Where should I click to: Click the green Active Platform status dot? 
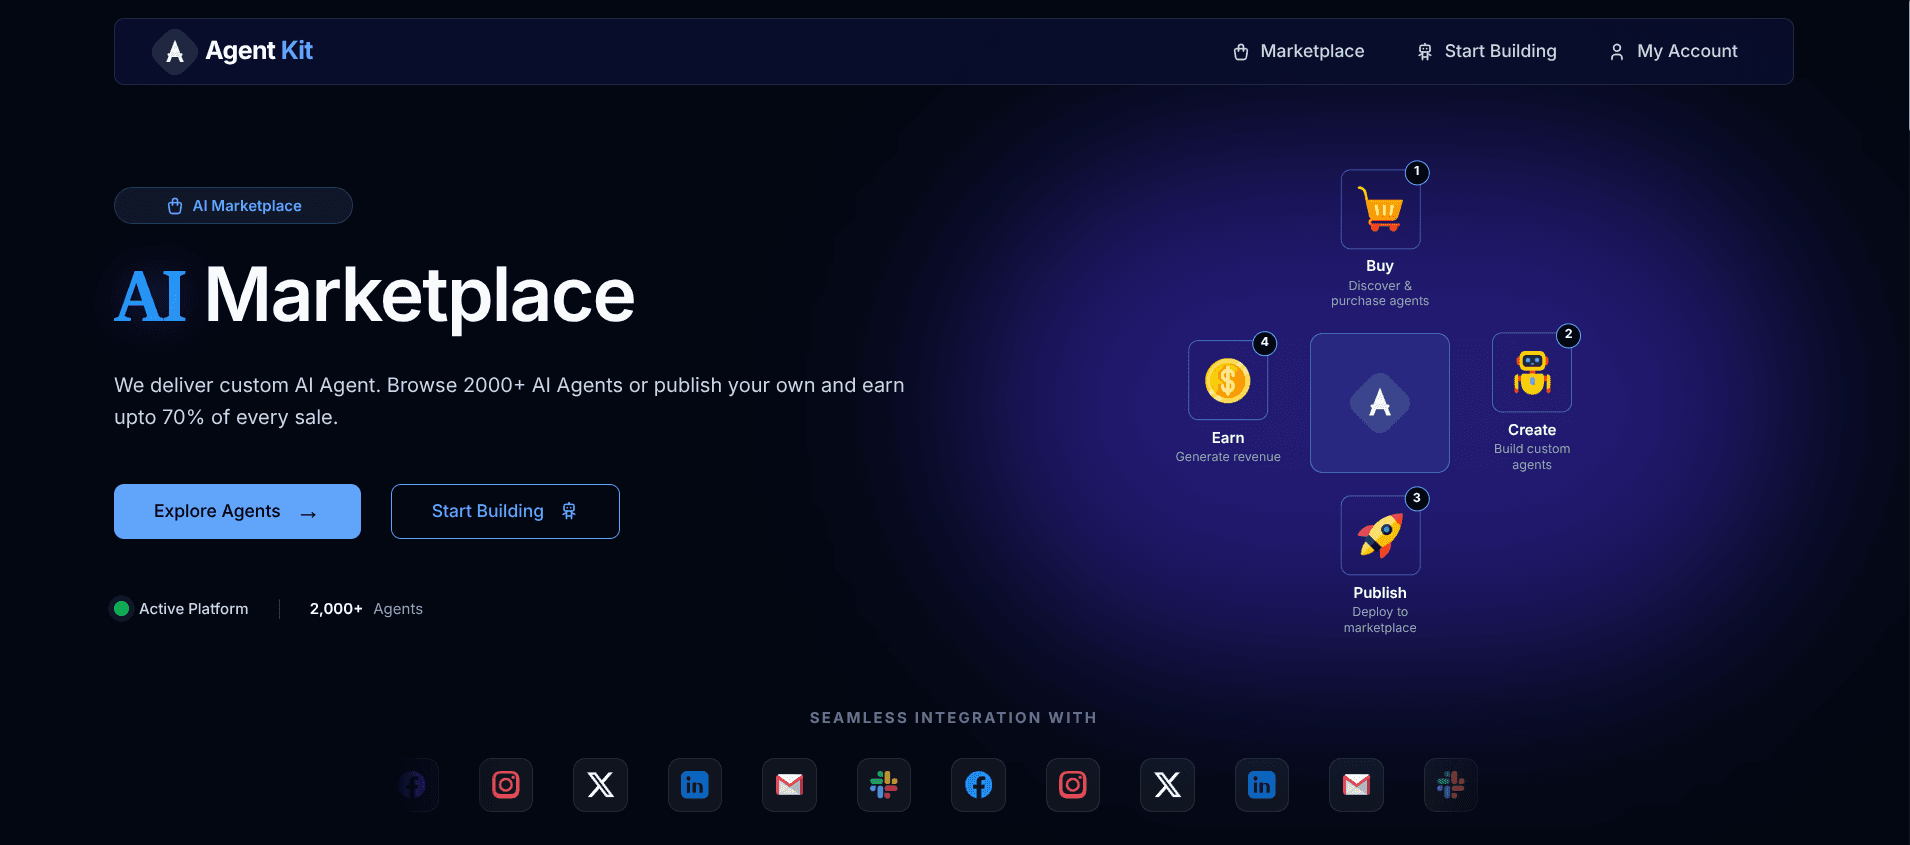(x=121, y=608)
